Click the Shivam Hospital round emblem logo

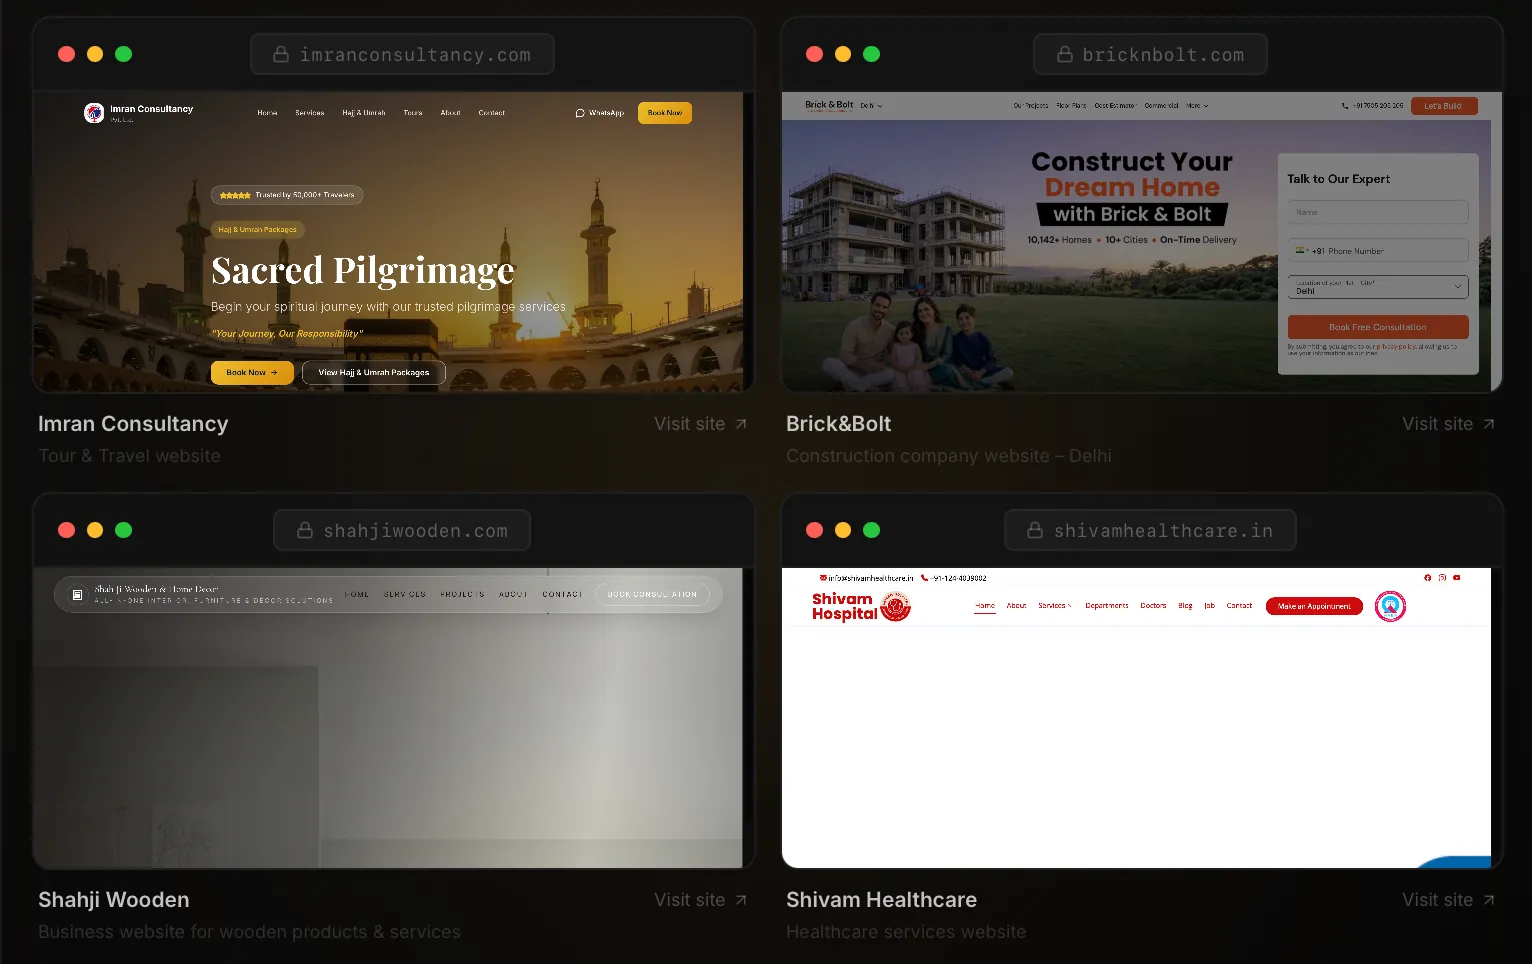(x=896, y=606)
